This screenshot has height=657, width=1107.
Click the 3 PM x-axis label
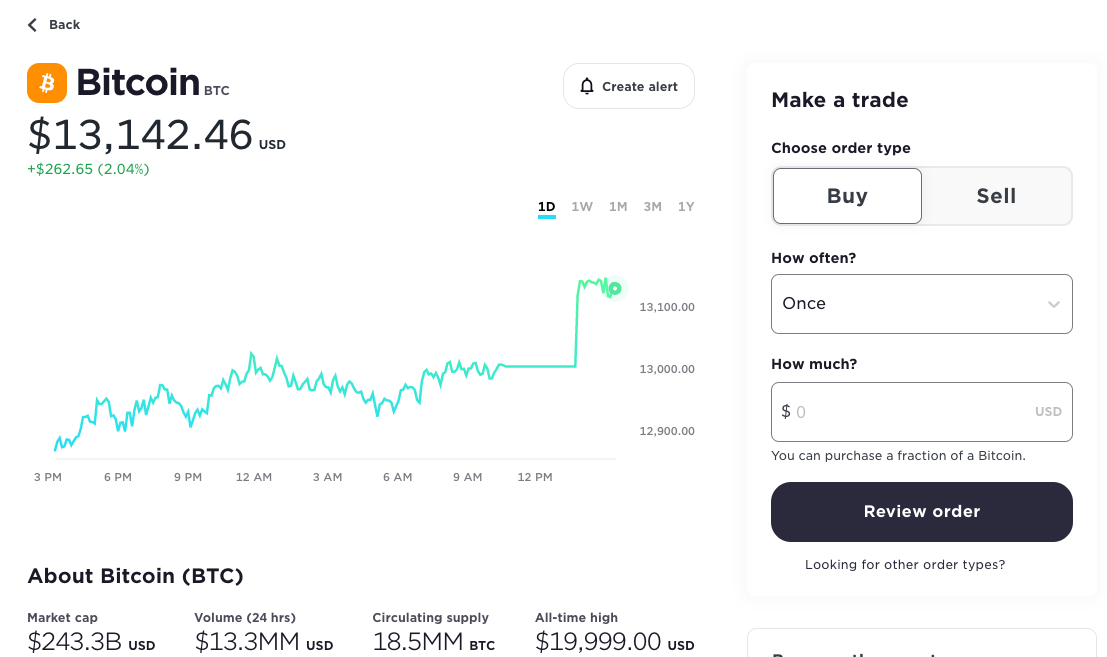coord(48,477)
